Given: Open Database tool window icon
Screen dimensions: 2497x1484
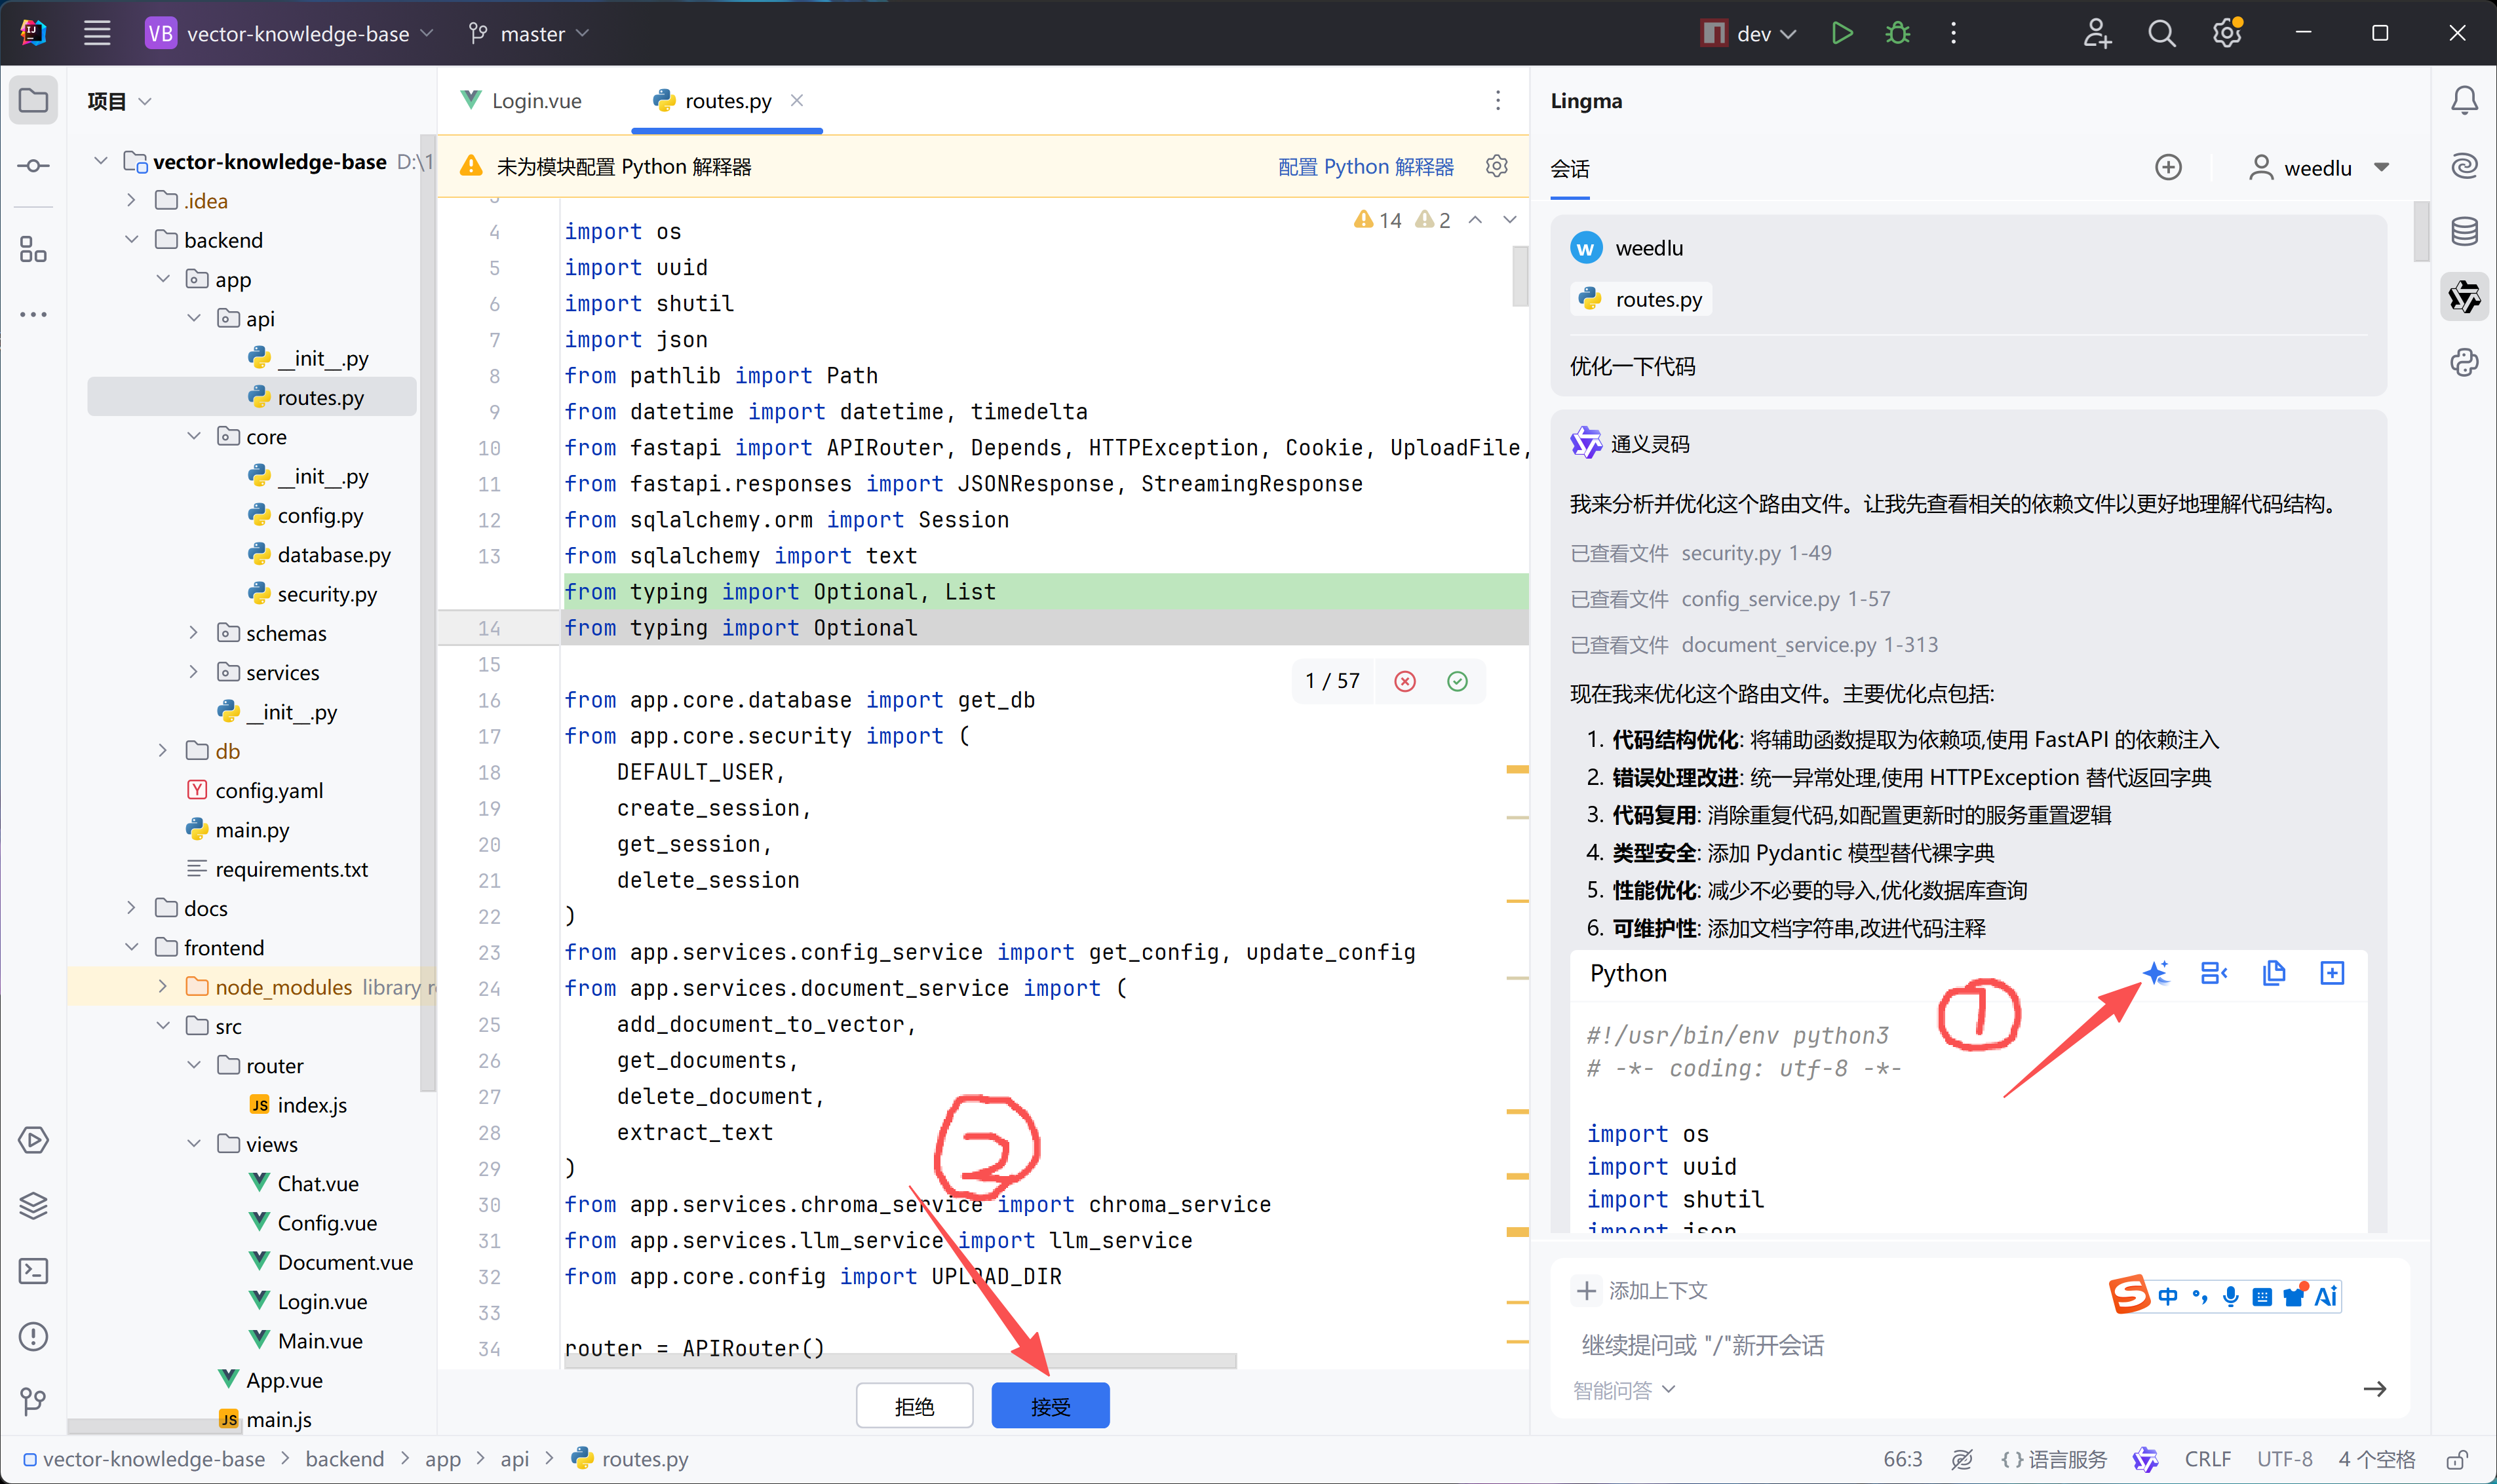Looking at the screenshot, I should 2464,231.
